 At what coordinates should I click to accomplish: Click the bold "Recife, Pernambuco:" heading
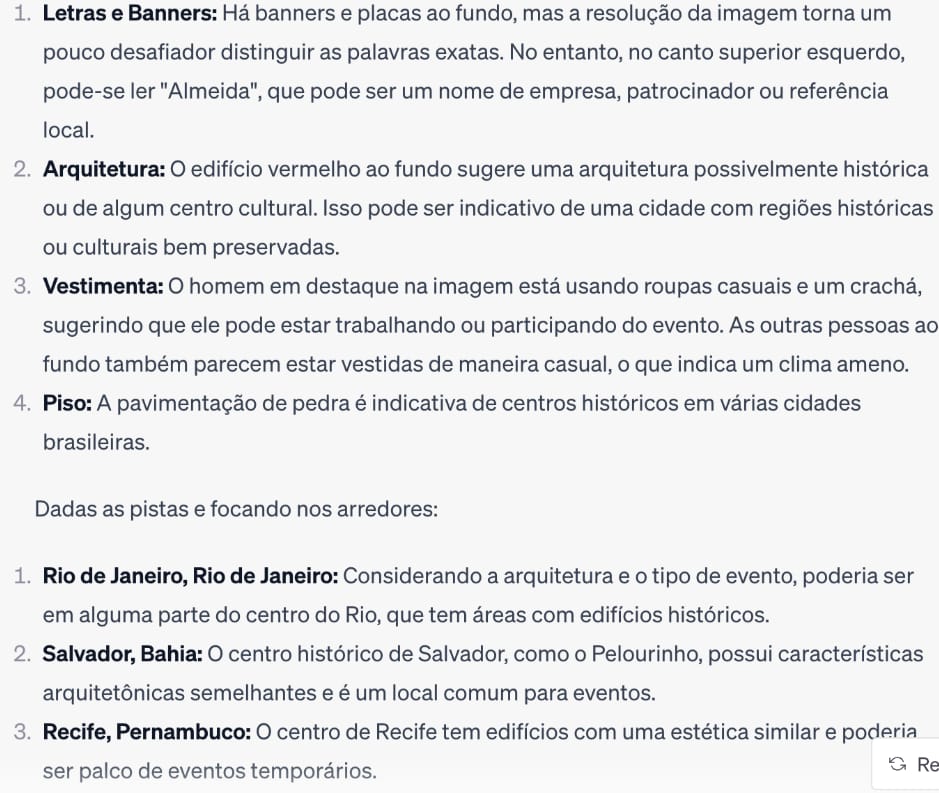click(x=146, y=732)
